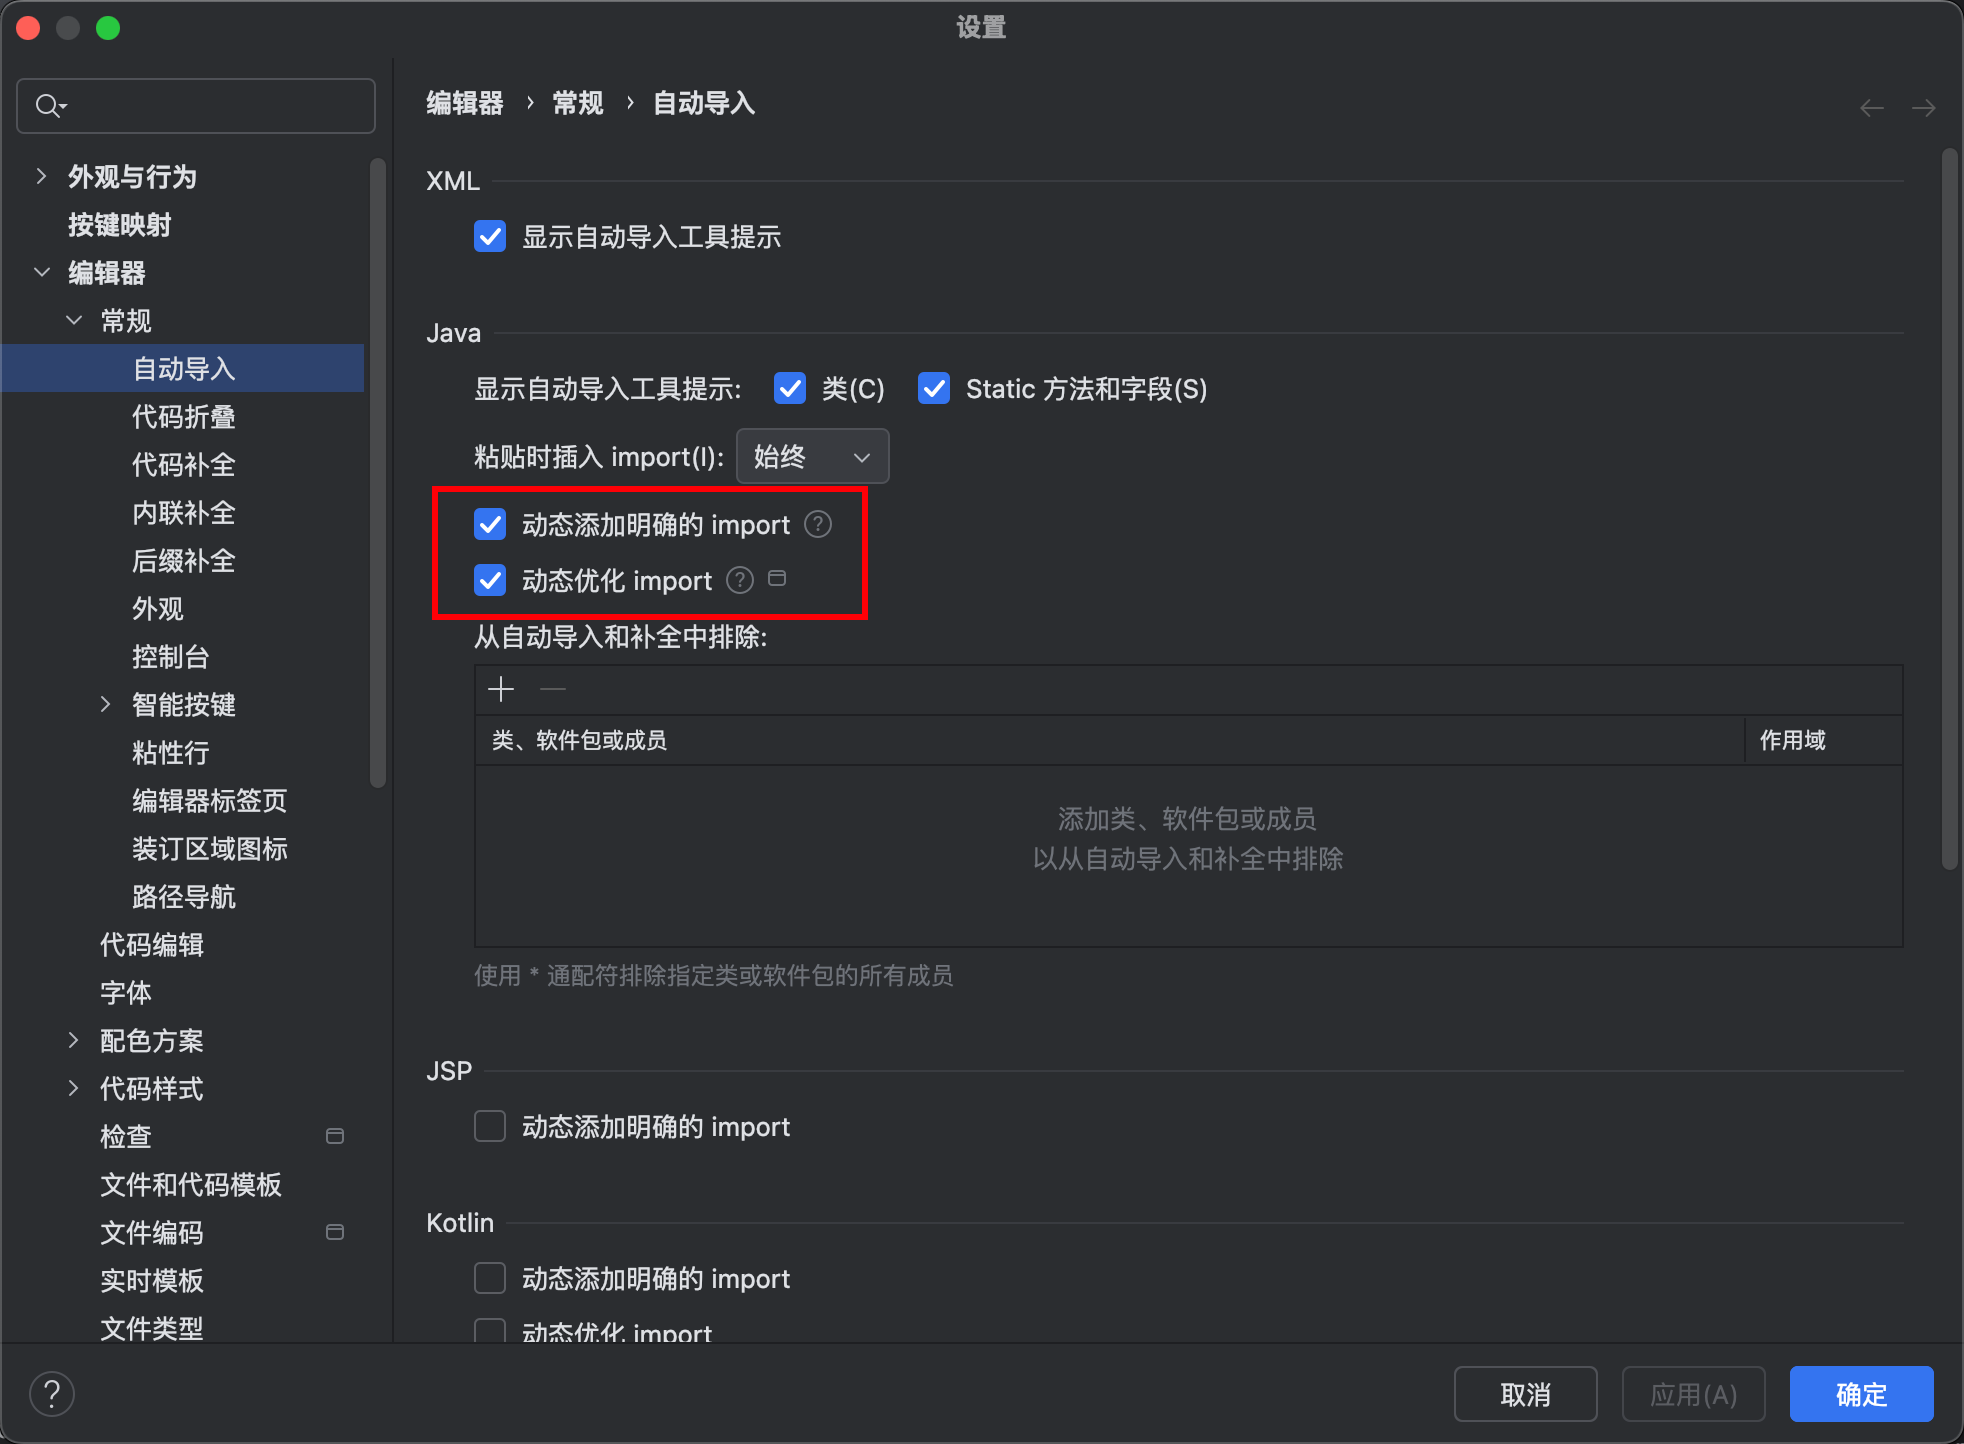
Task: Uncheck XML 显示自动导入工具提示 checkbox
Action: click(x=490, y=237)
